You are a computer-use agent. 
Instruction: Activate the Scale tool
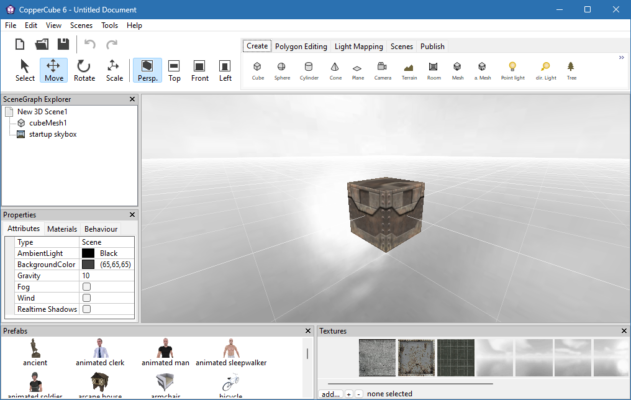pyautogui.click(x=114, y=70)
